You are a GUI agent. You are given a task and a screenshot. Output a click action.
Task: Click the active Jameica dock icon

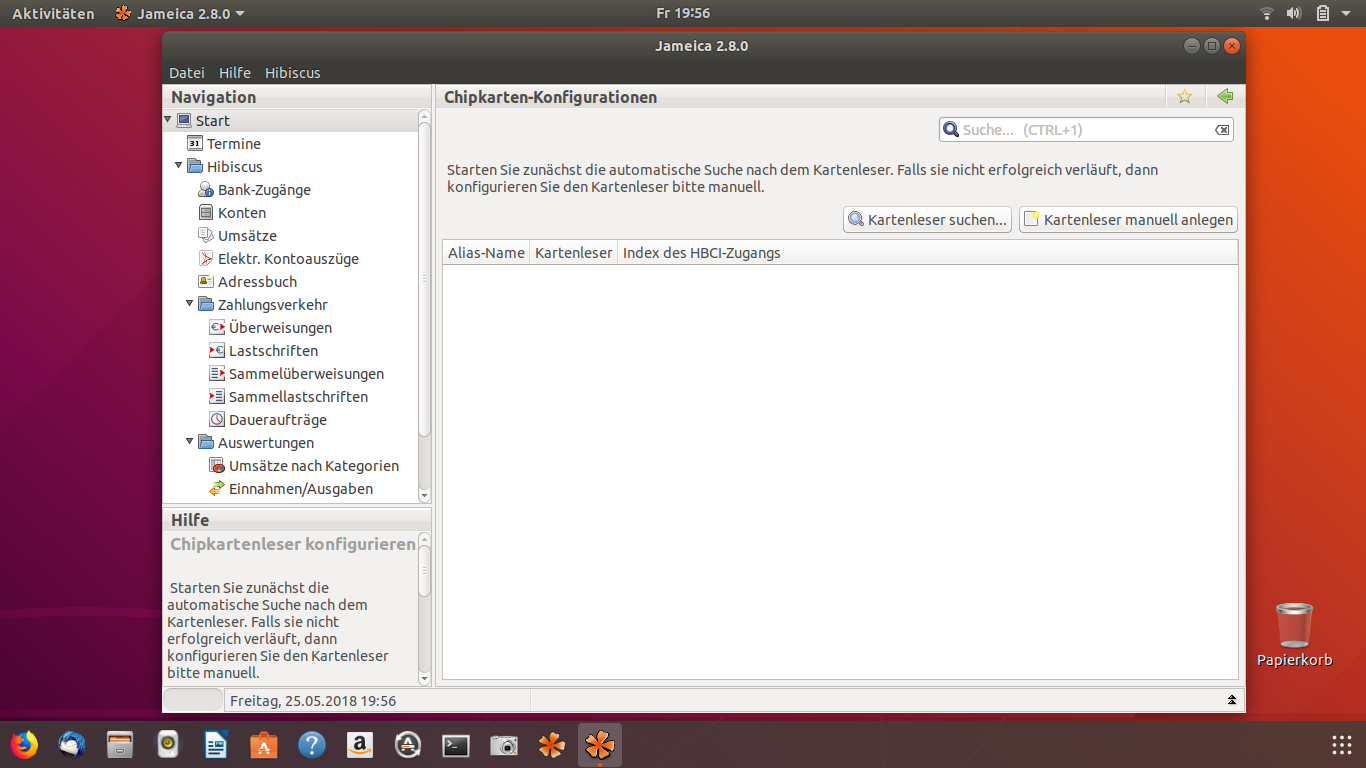[600, 745]
